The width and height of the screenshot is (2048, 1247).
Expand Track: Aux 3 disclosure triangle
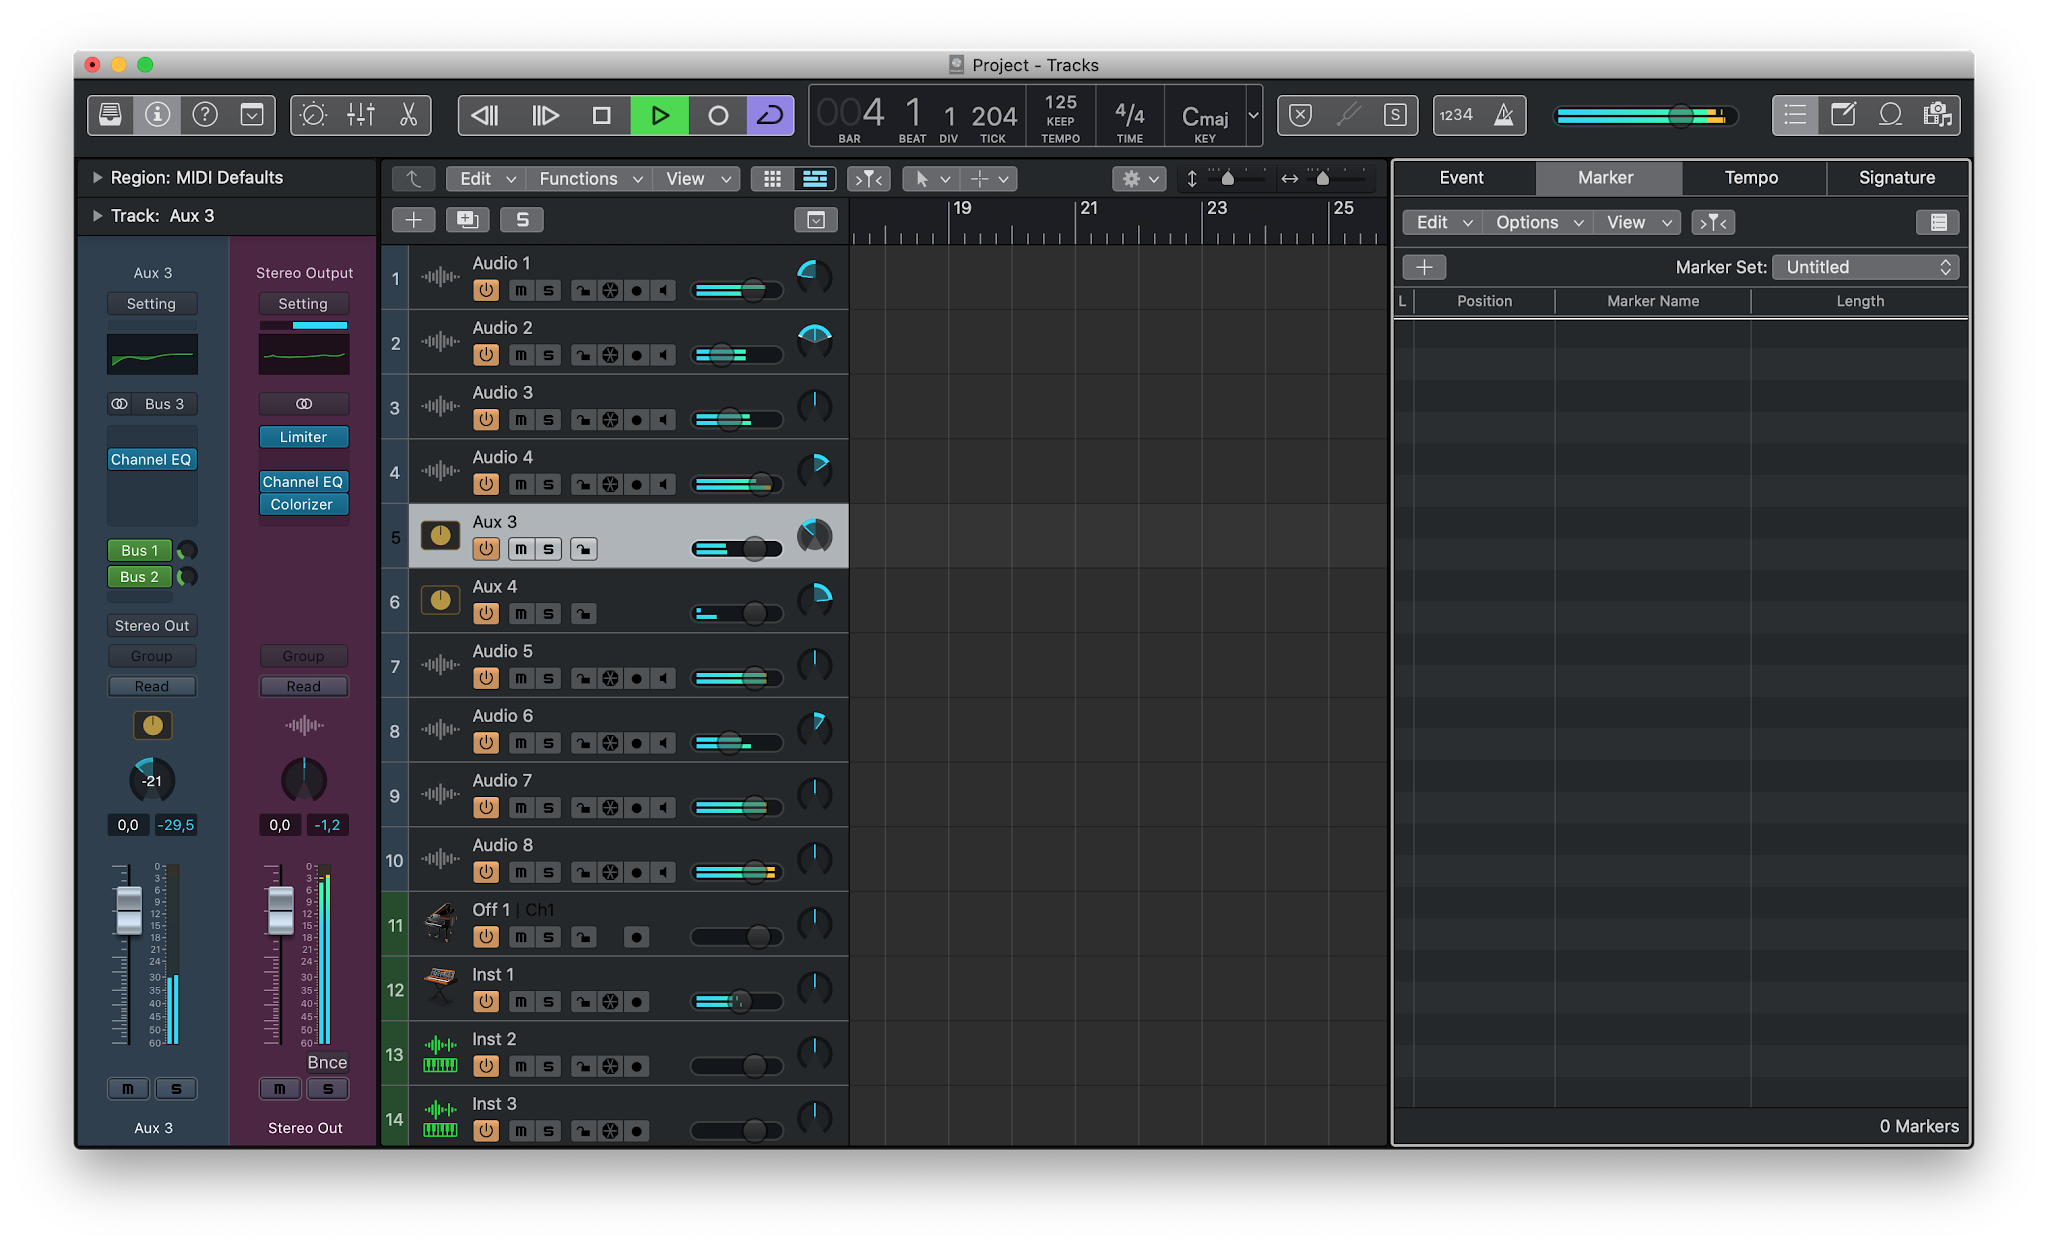pos(97,216)
